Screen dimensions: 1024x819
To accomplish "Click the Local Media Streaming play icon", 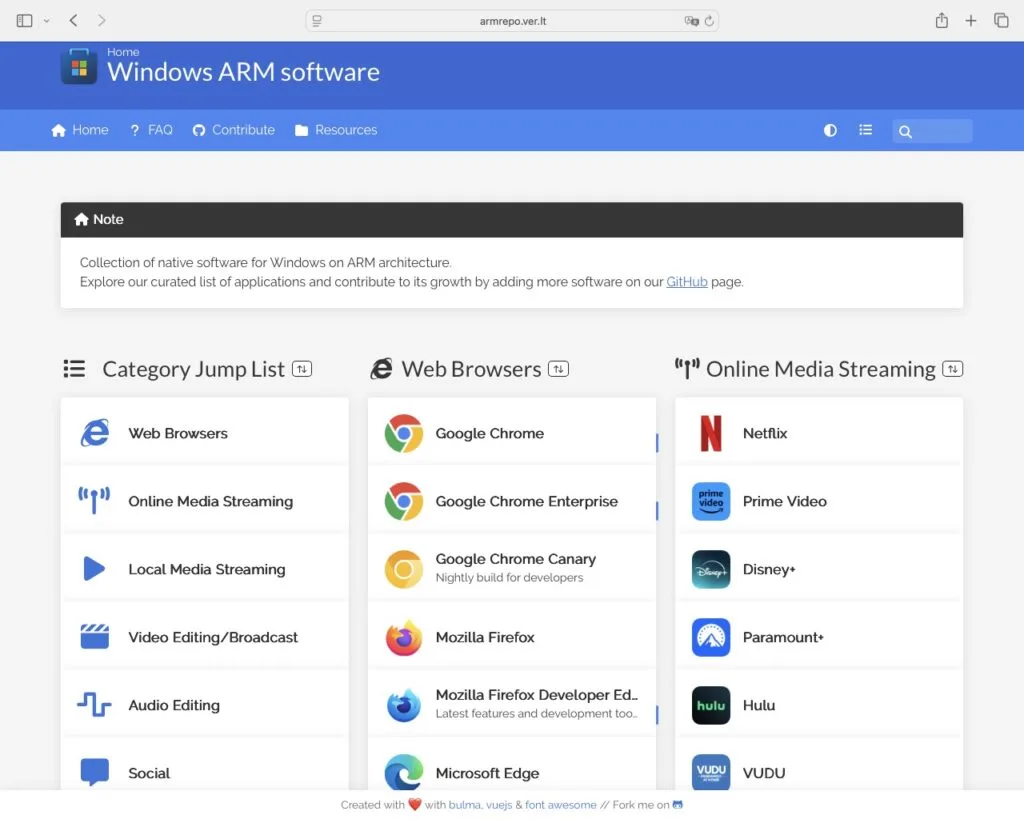I will 95,569.
